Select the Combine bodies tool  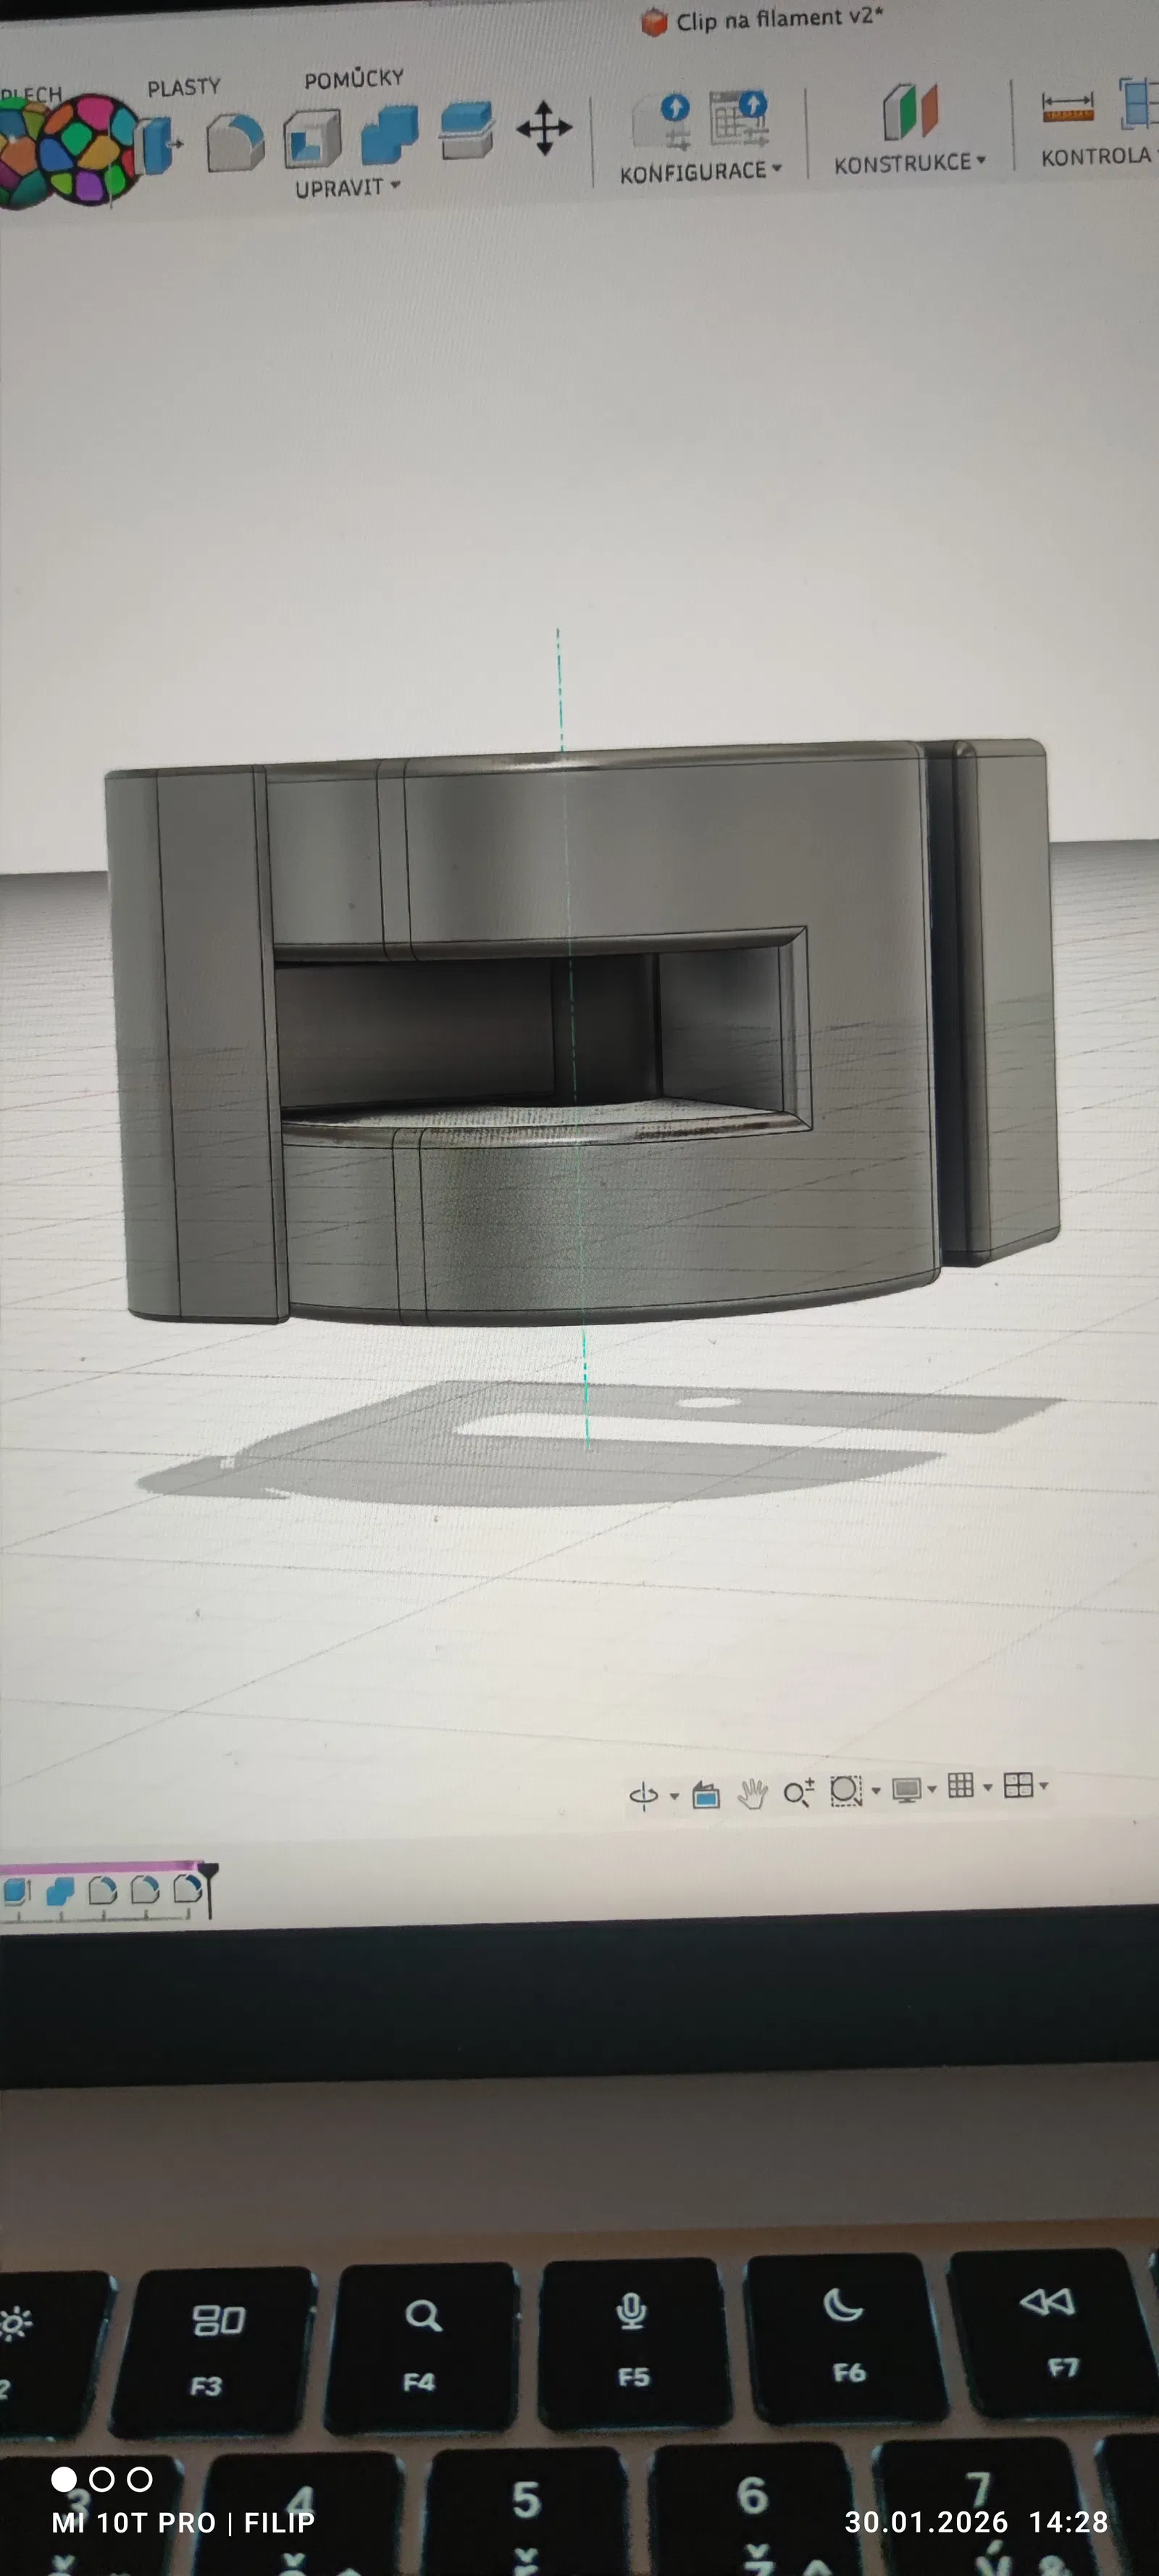pos(389,133)
